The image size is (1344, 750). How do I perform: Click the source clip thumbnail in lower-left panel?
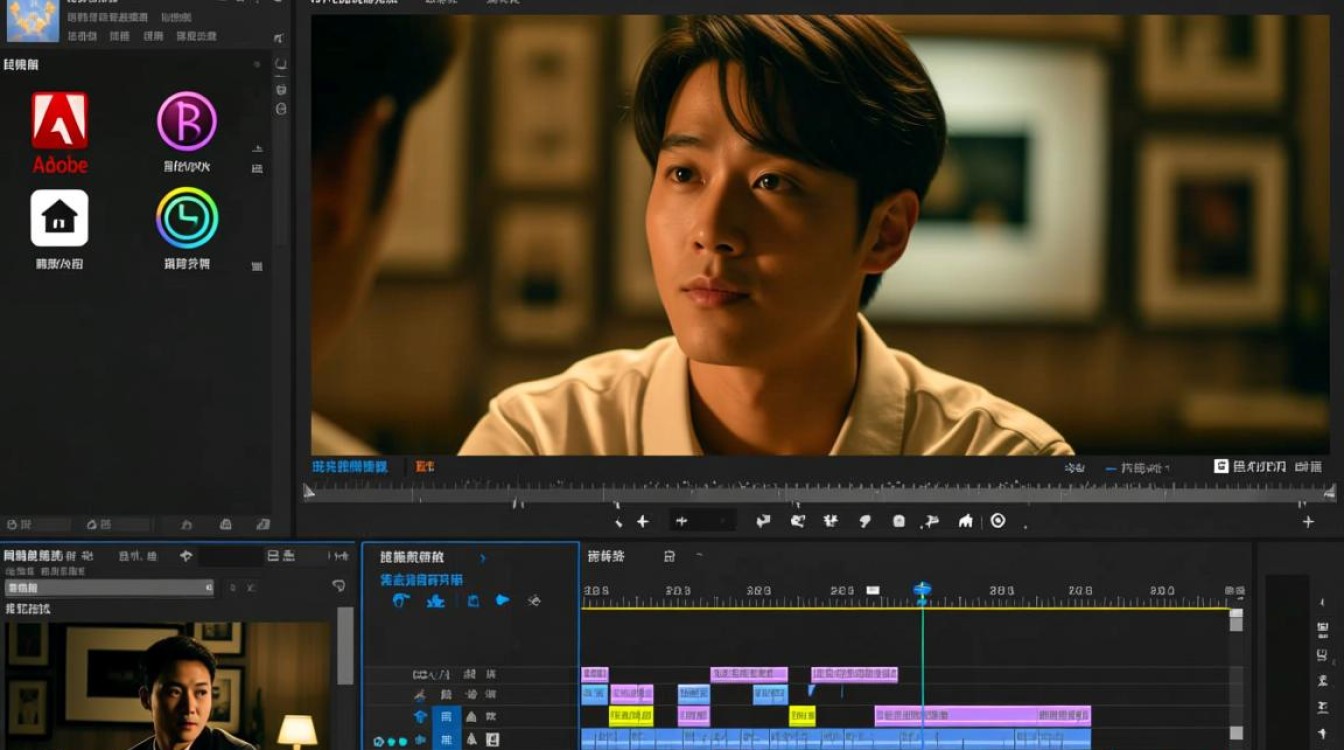pyautogui.click(x=167, y=686)
